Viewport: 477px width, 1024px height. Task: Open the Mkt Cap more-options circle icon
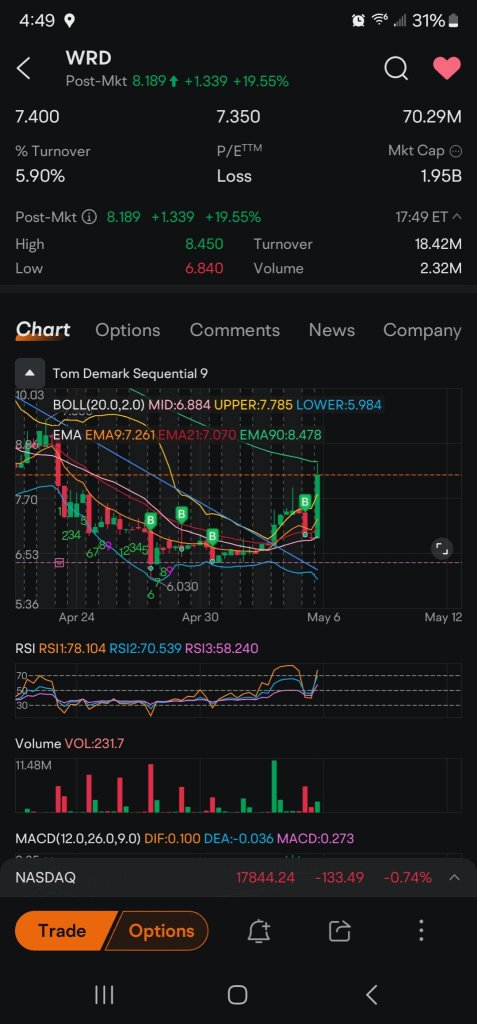pos(456,151)
